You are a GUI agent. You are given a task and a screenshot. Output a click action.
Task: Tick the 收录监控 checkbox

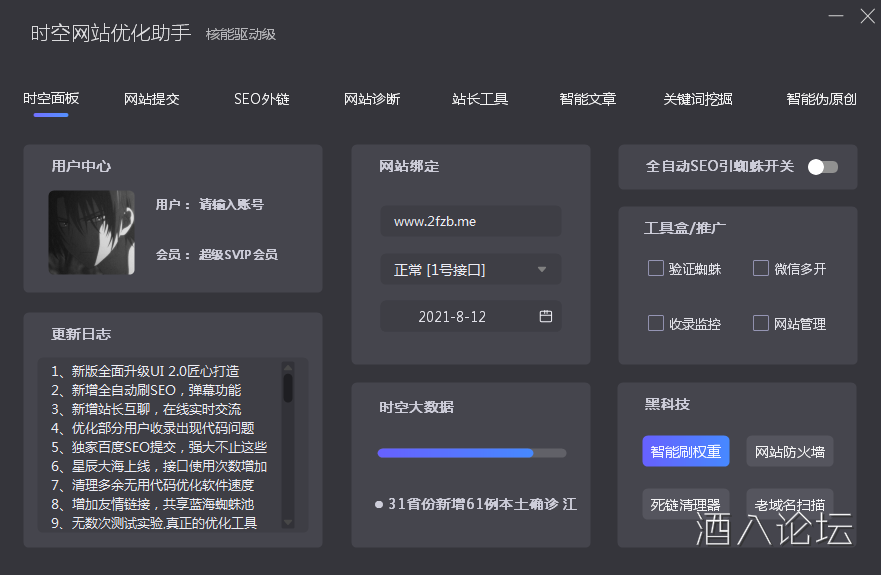pyautogui.click(x=656, y=323)
